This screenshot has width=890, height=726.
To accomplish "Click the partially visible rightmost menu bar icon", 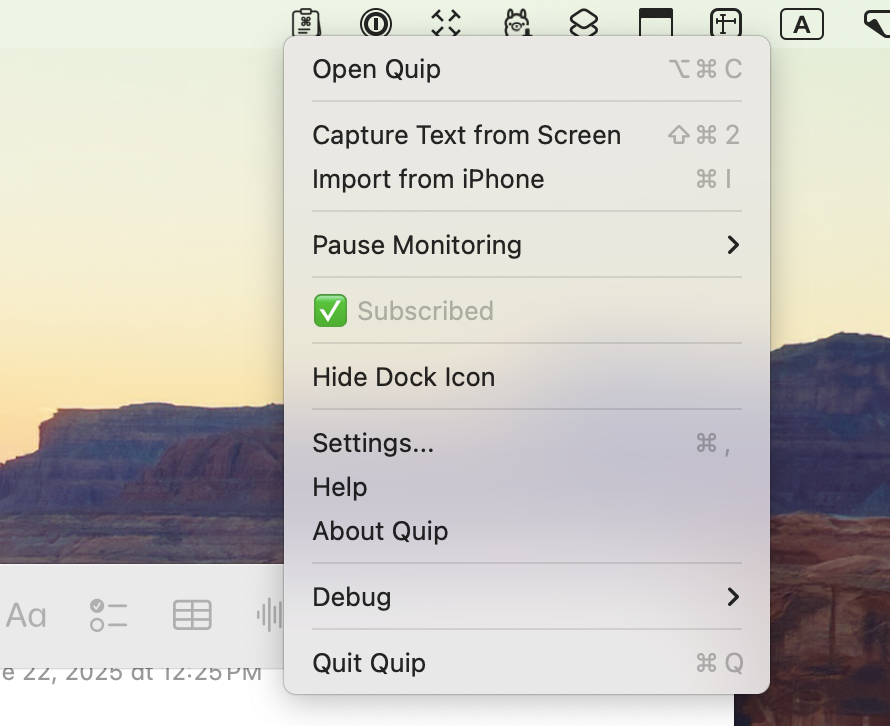I will (877, 24).
